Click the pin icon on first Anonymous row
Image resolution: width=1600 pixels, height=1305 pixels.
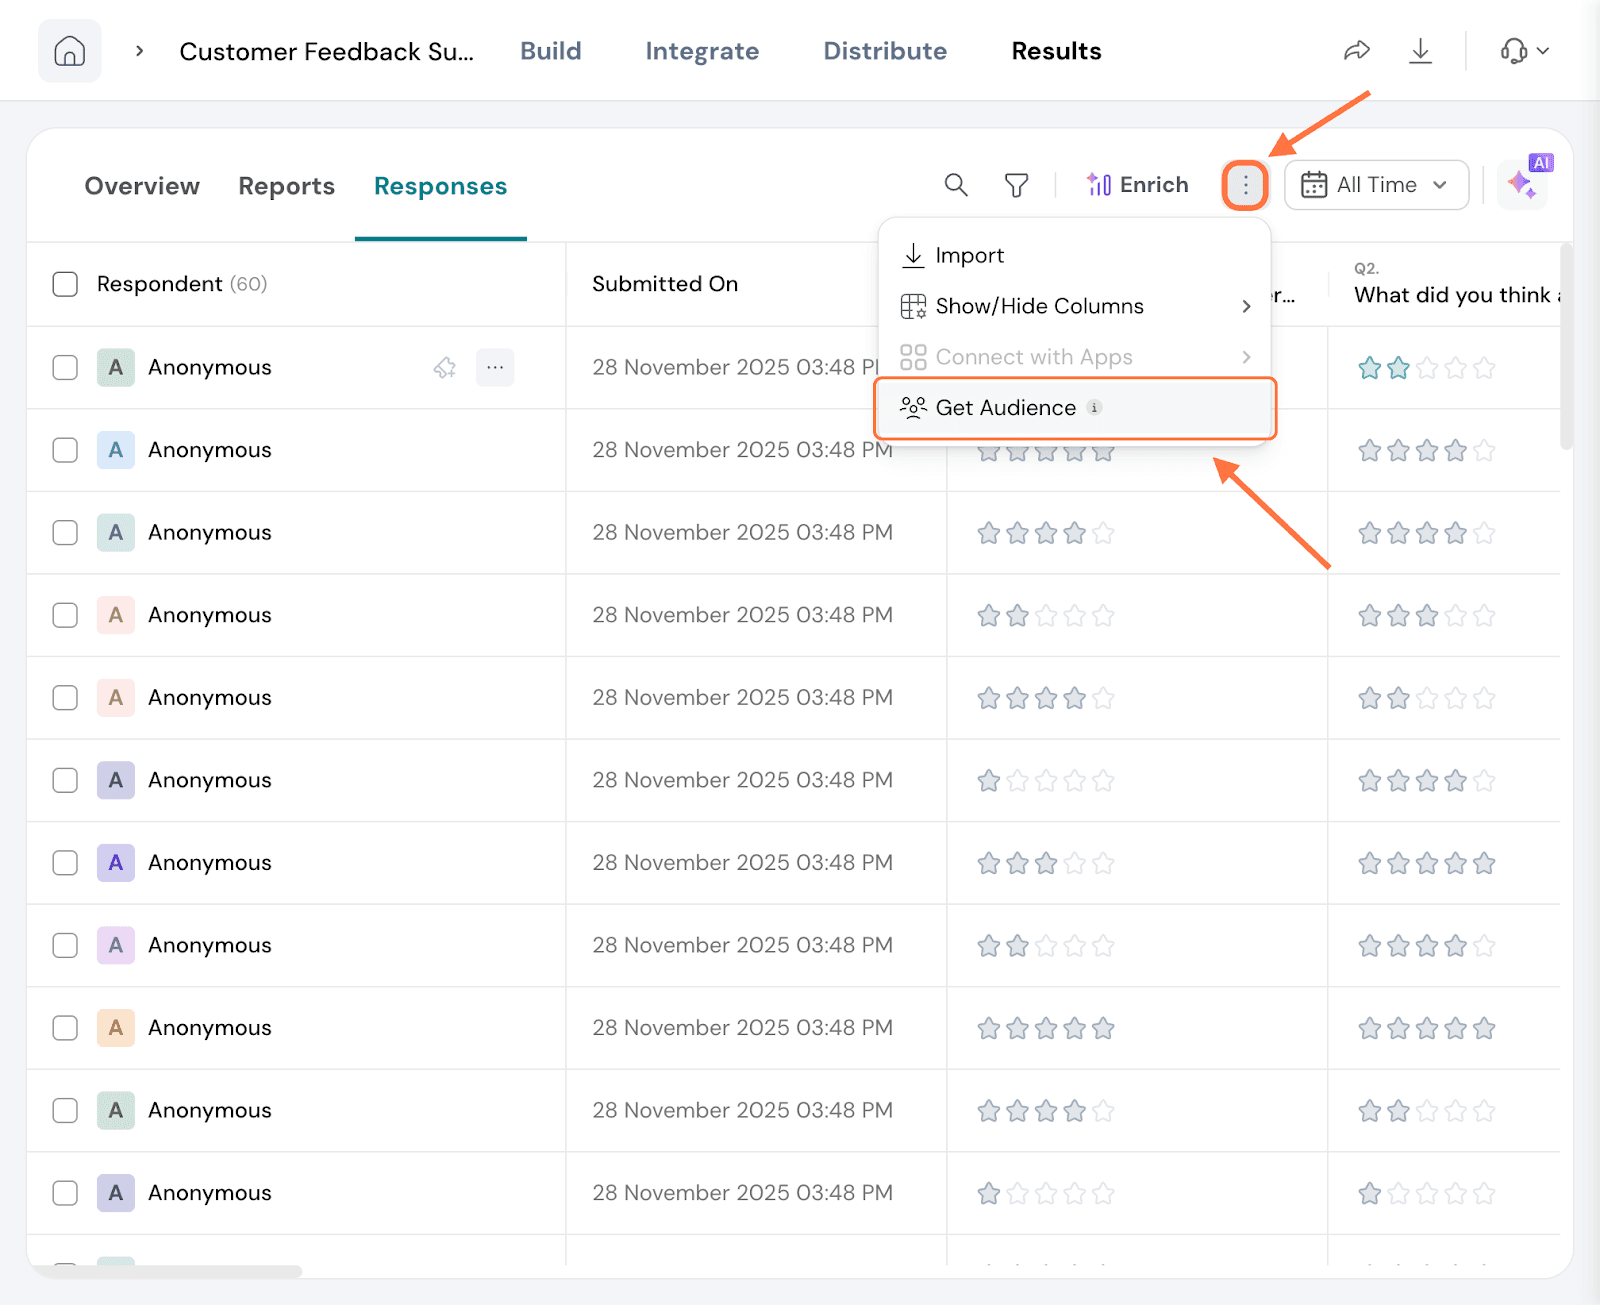[445, 368]
